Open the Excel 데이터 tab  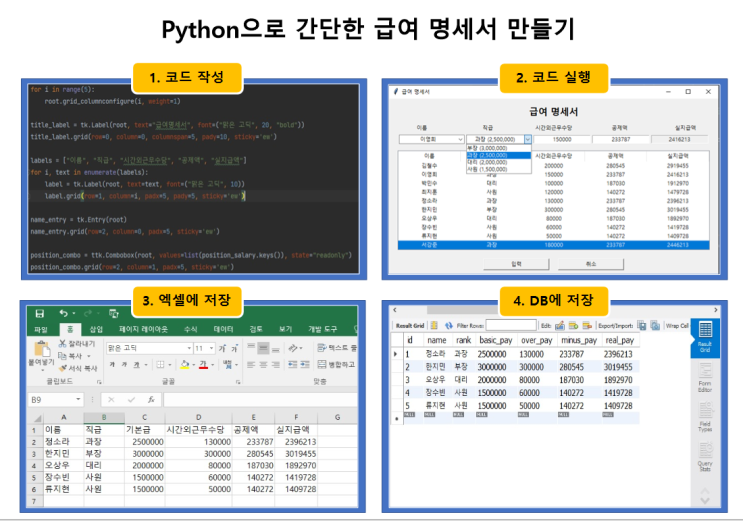point(223,329)
